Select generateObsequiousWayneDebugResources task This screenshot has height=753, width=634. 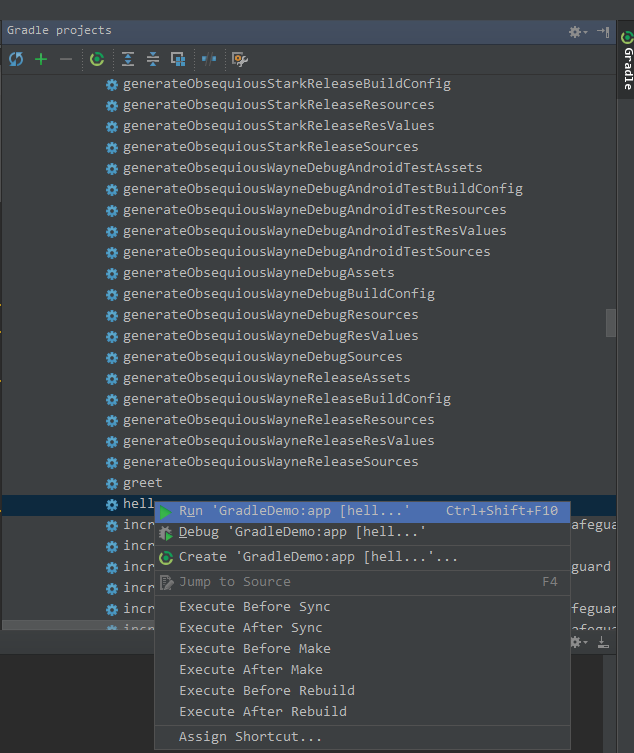click(270, 315)
